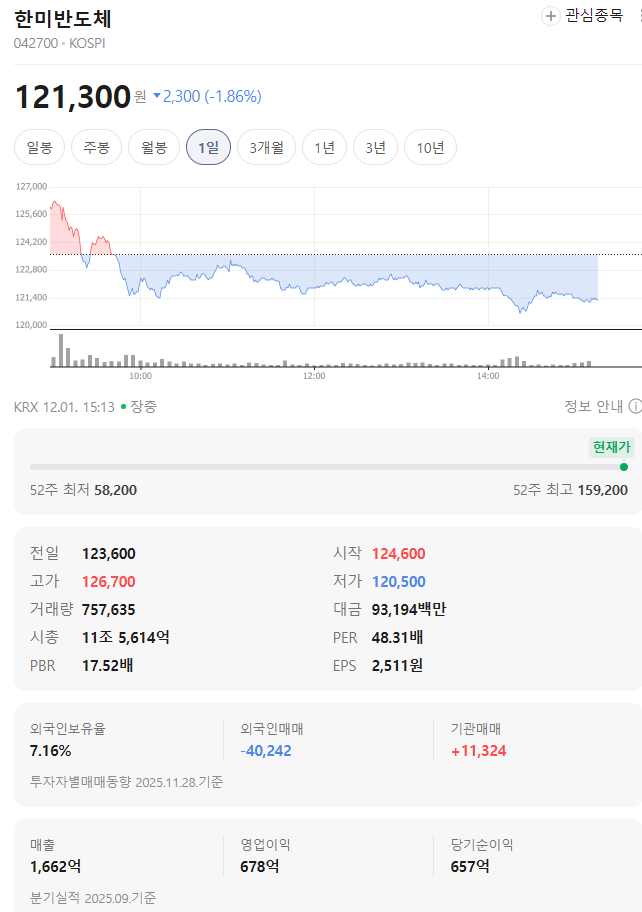The height and width of the screenshot is (912, 642).
Task: Select the 월봉 chart tab
Action: [x=154, y=147]
